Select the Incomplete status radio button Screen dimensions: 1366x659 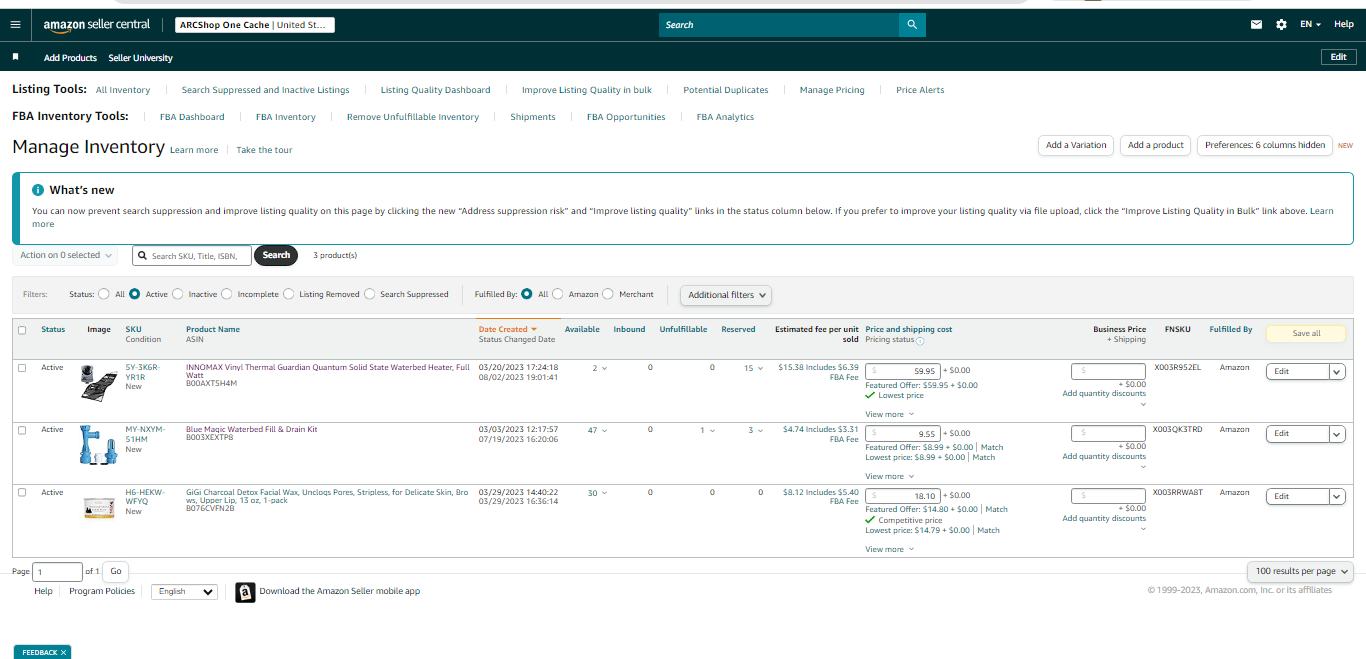227,294
